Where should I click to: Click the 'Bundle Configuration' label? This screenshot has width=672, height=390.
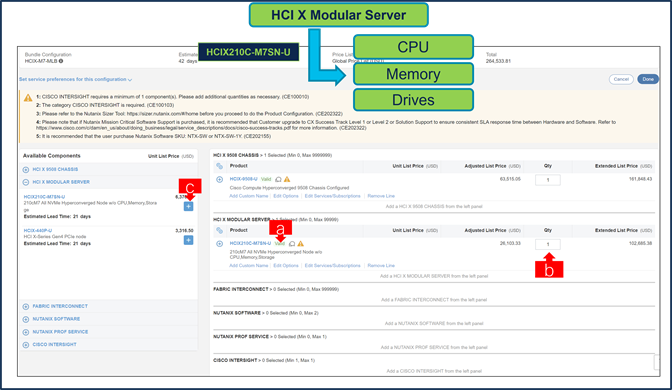tap(48, 55)
